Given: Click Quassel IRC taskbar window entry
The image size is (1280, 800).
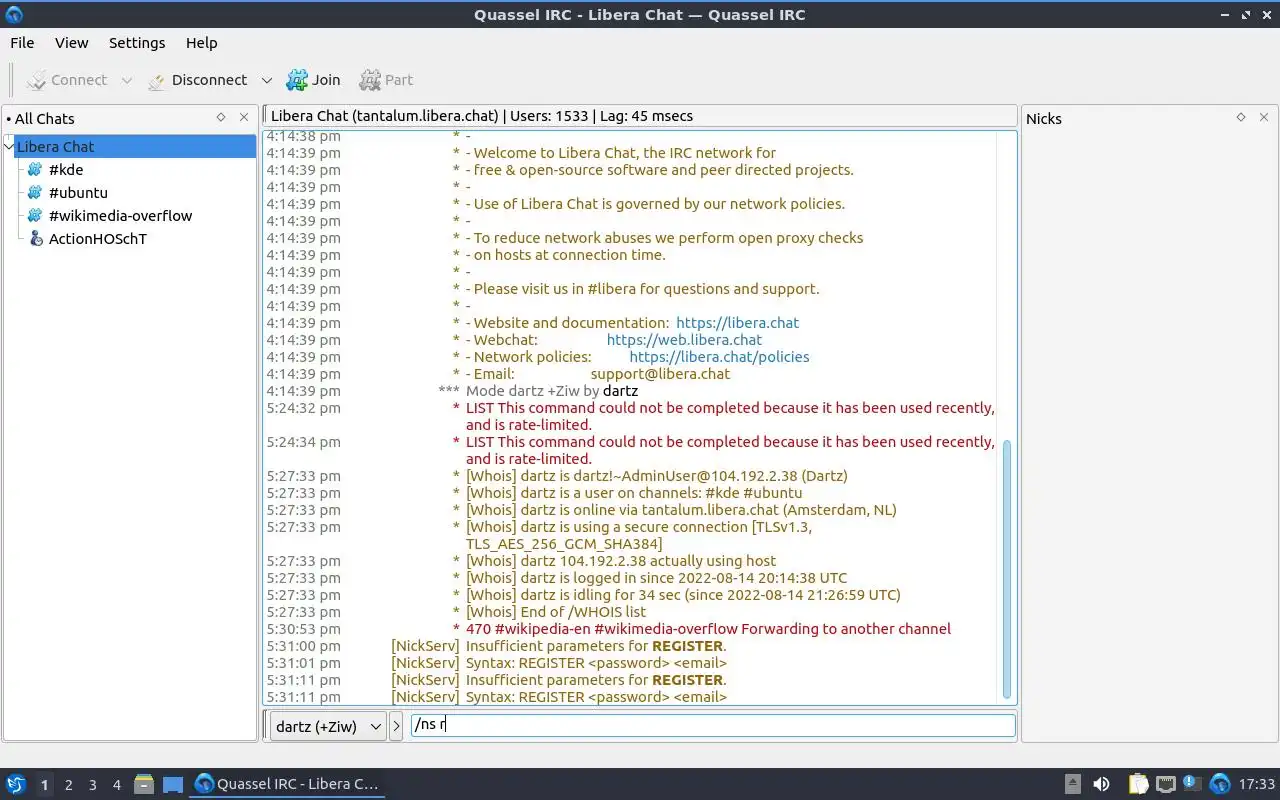Looking at the screenshot, I should pyautogui.click(x=288, y=784).
